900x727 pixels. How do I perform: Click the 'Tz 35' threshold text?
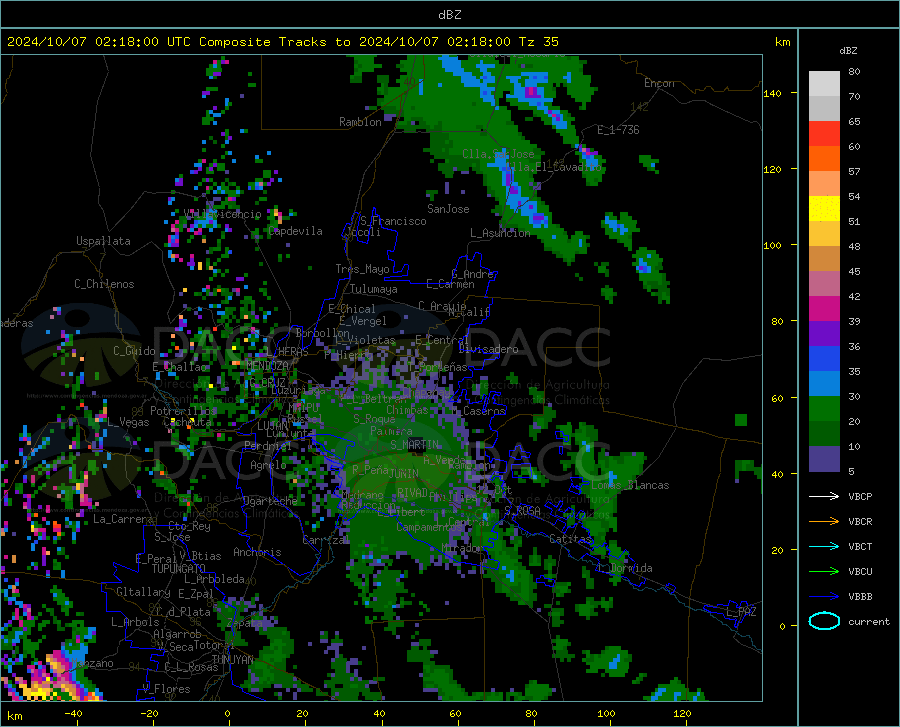pos(538,42)
